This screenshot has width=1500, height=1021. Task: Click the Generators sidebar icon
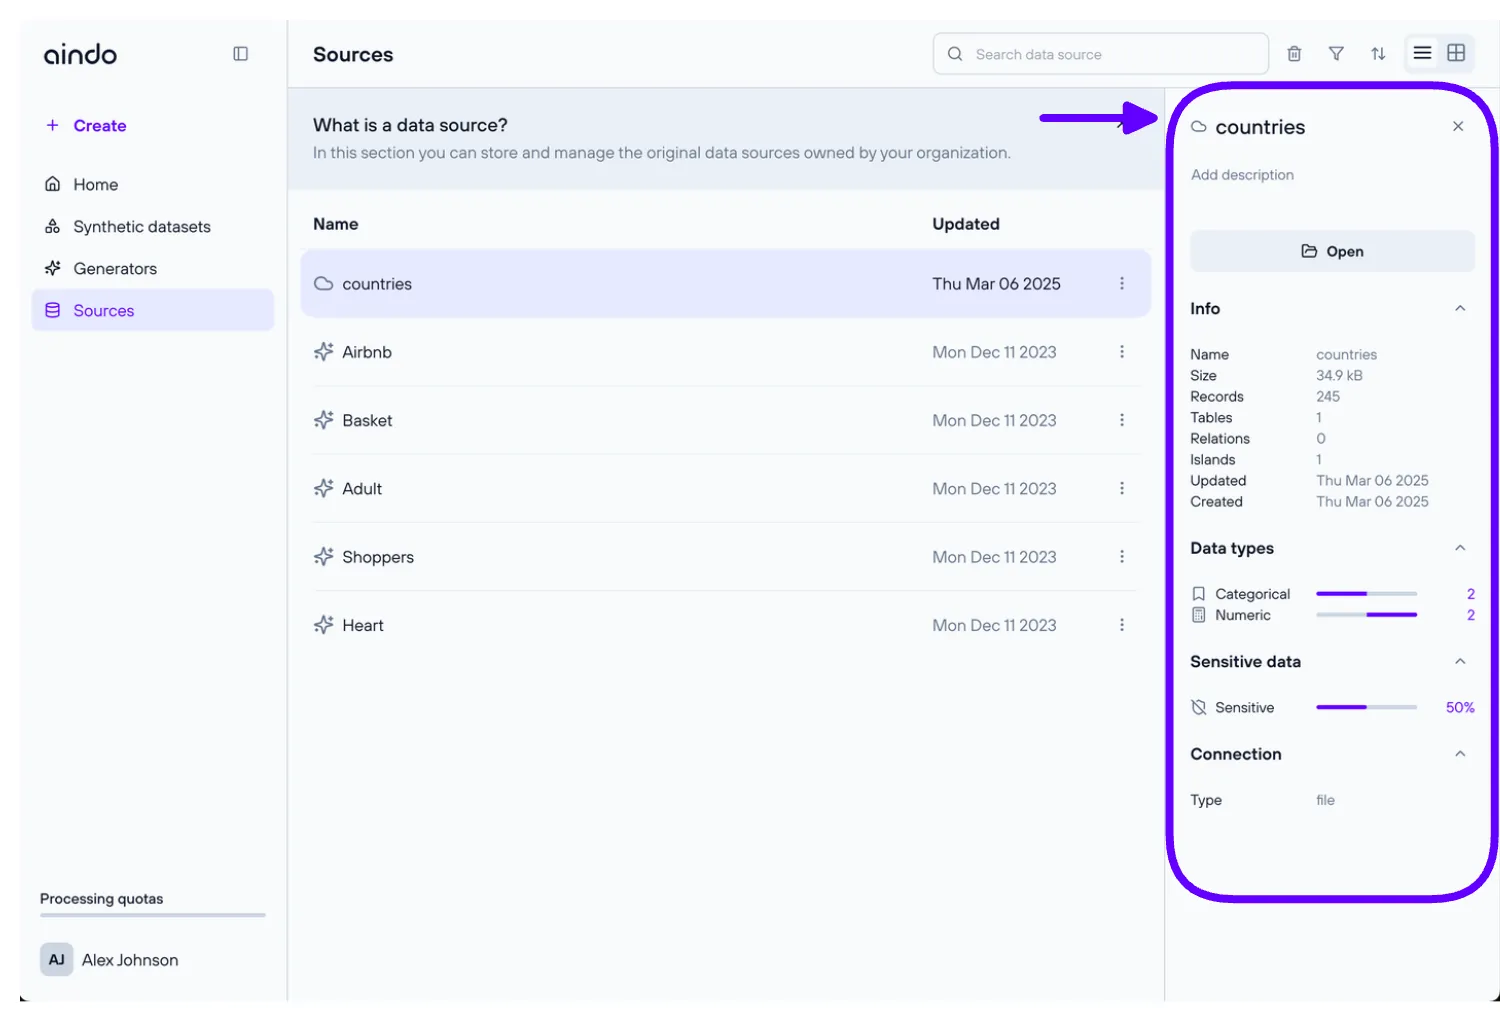click(53, 268)
